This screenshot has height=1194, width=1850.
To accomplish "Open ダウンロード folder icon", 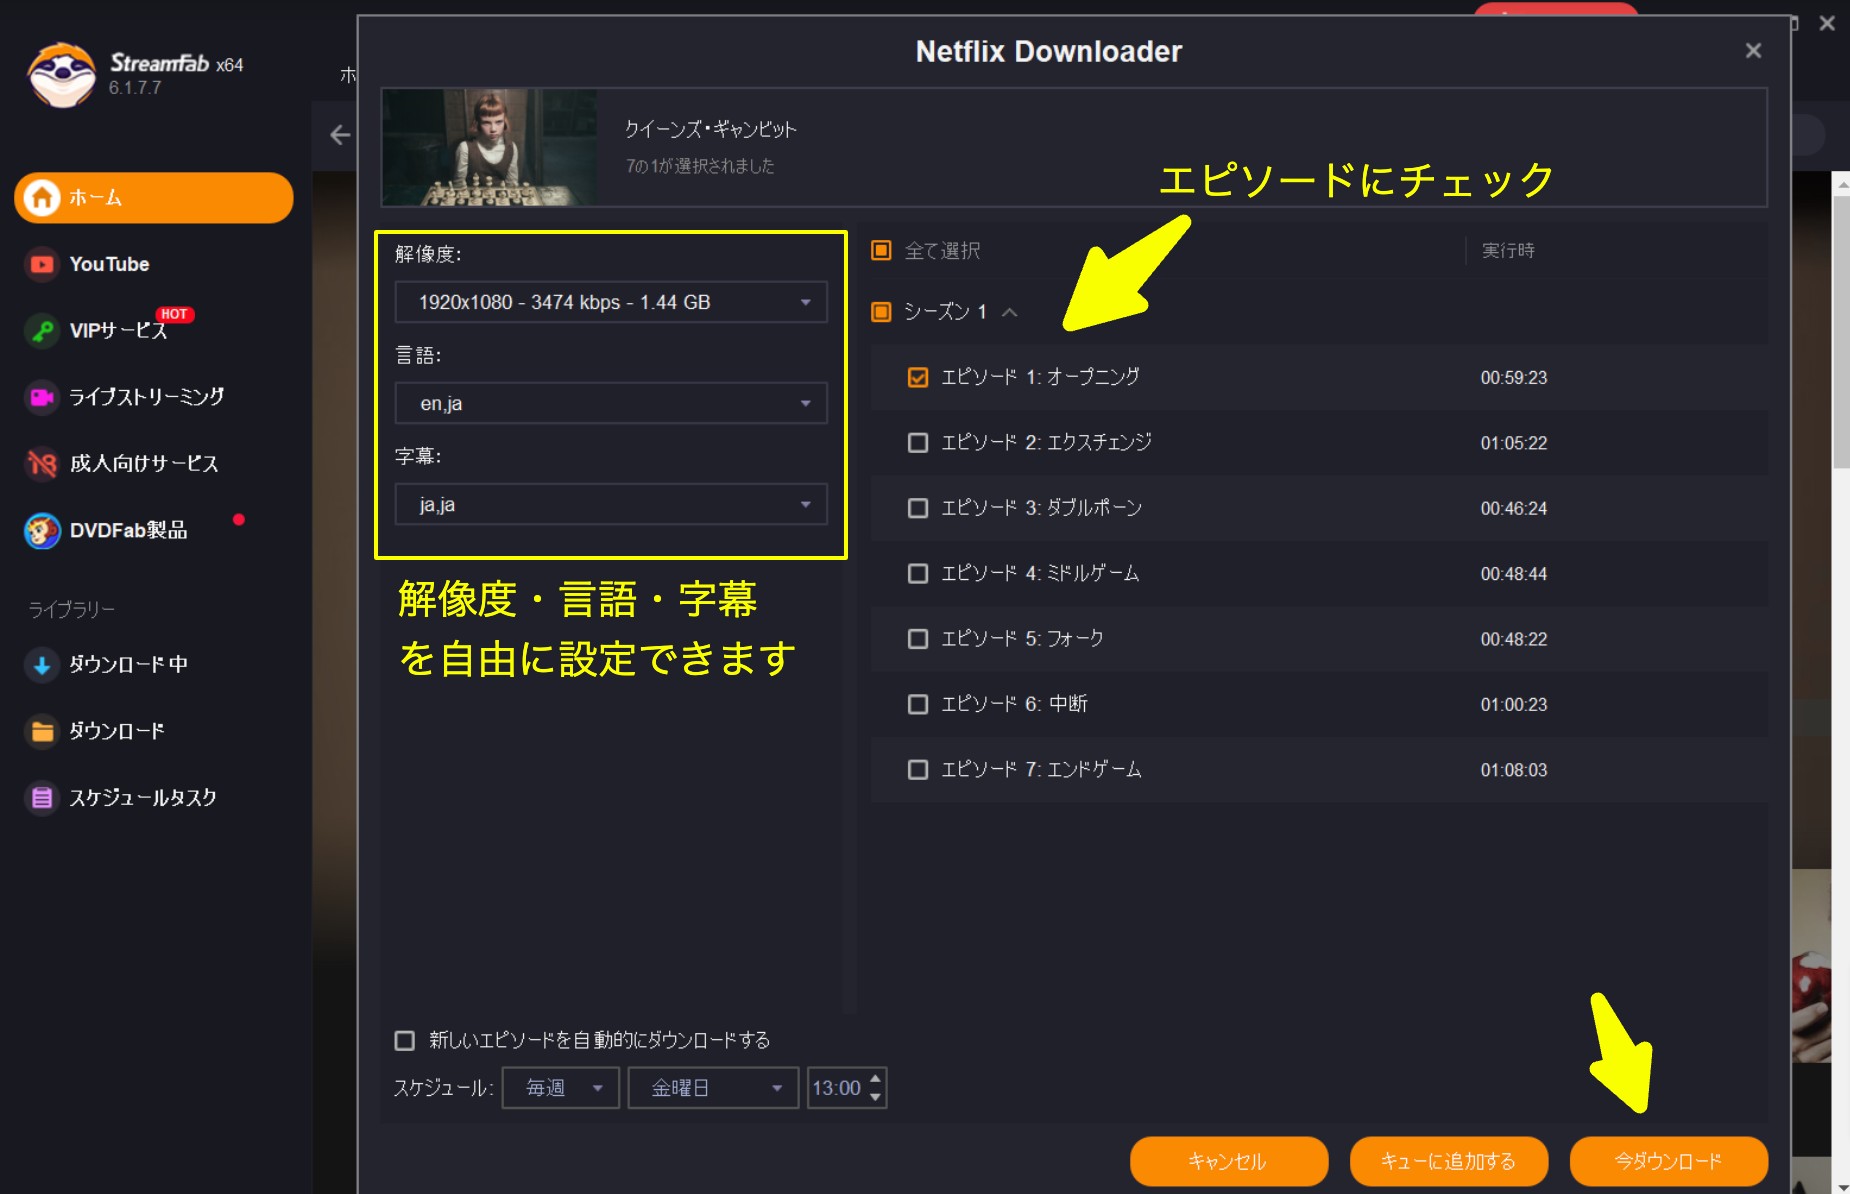I will tap(42, 731).
